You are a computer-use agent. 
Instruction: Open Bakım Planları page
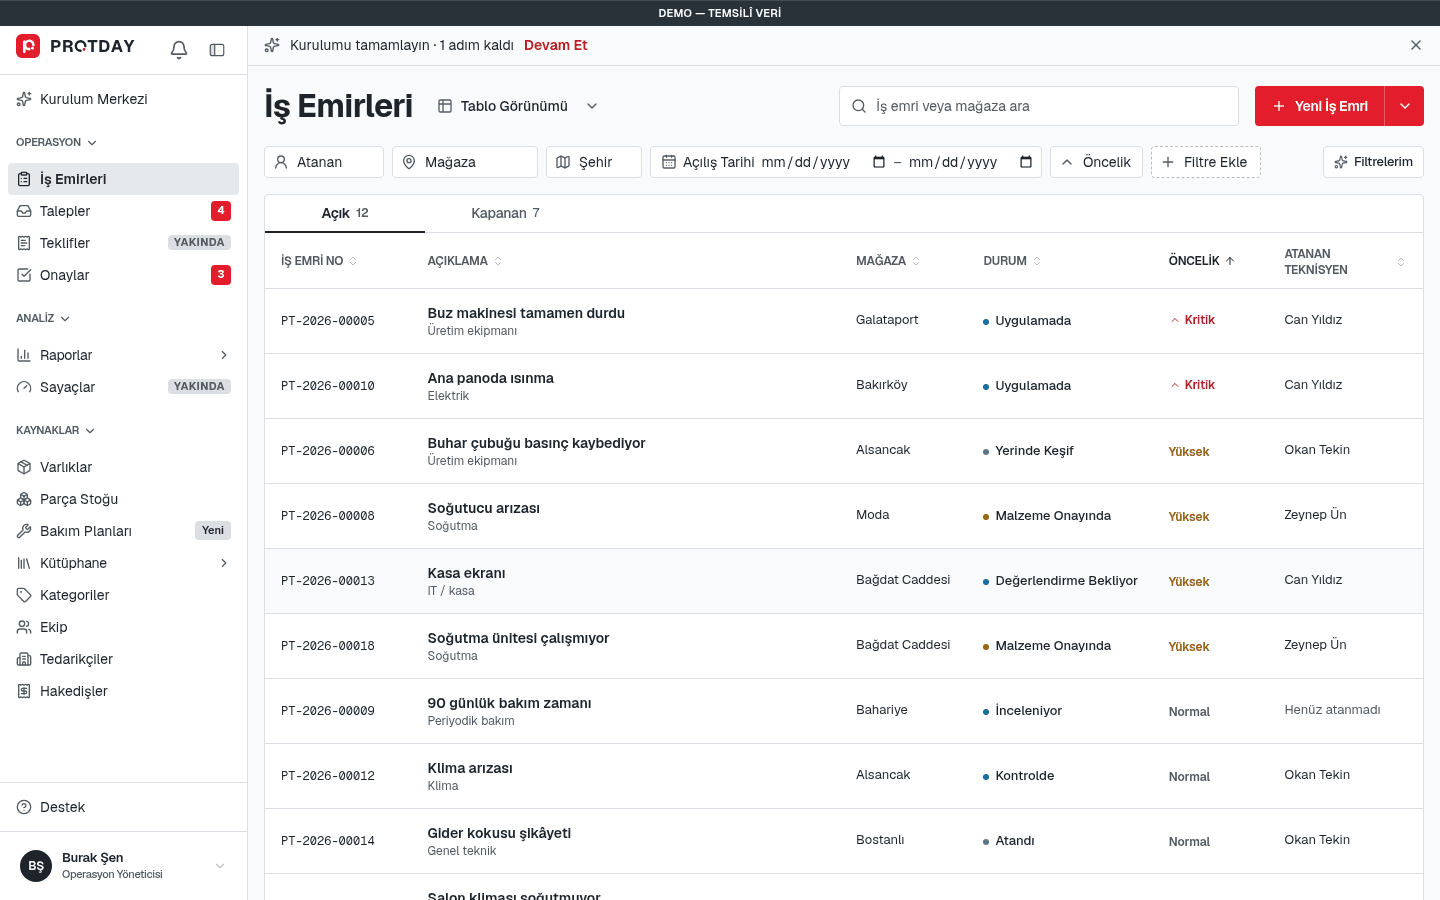tap(124, 531)
